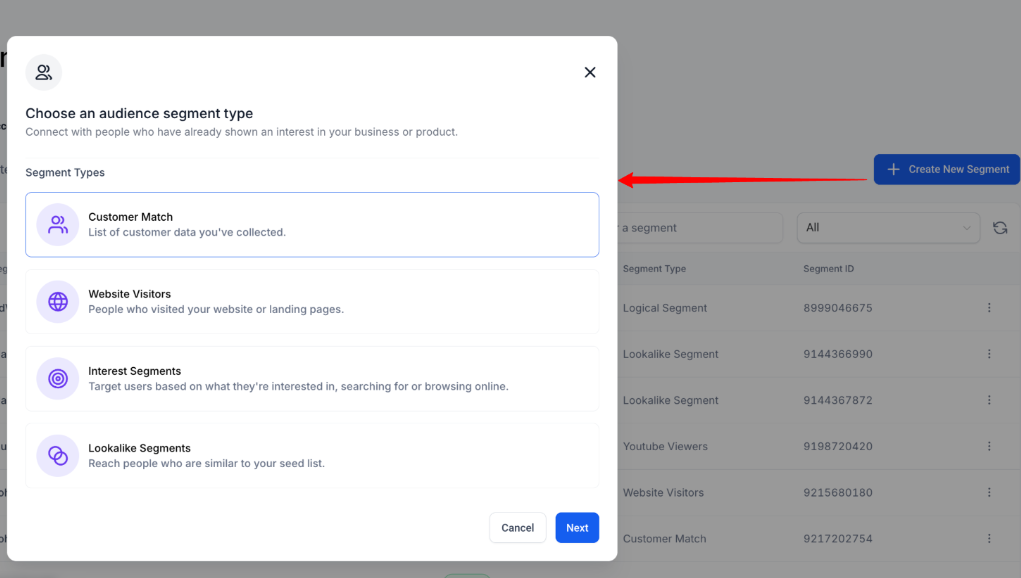The height and width of the screenshot is (578, 1021).
Task: Open options menu for Logical Segment row
Action: coord(989,308)
